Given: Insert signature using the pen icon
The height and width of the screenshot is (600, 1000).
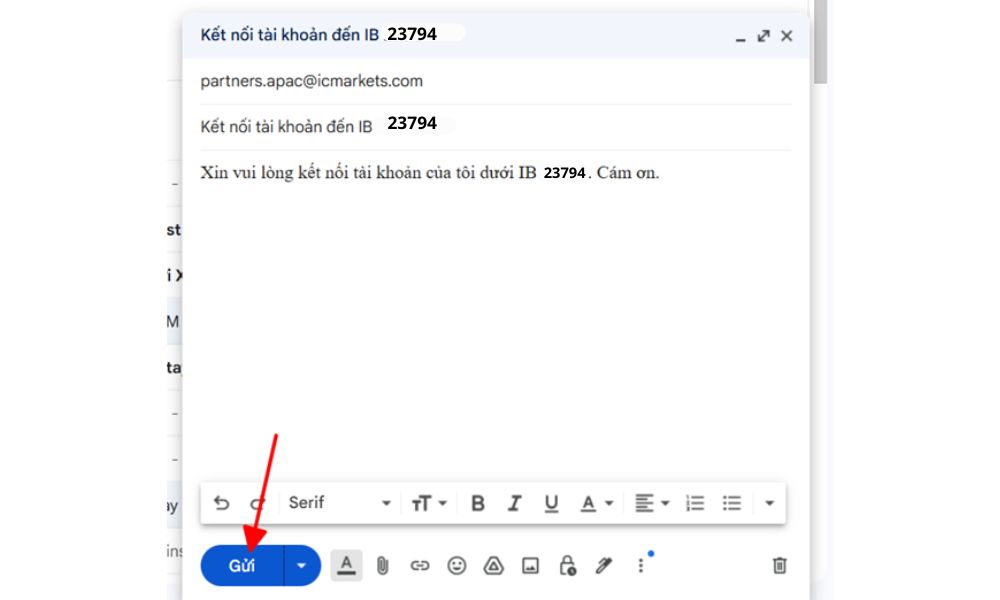Looking at the screenshot, I should [x=603, y=565].
